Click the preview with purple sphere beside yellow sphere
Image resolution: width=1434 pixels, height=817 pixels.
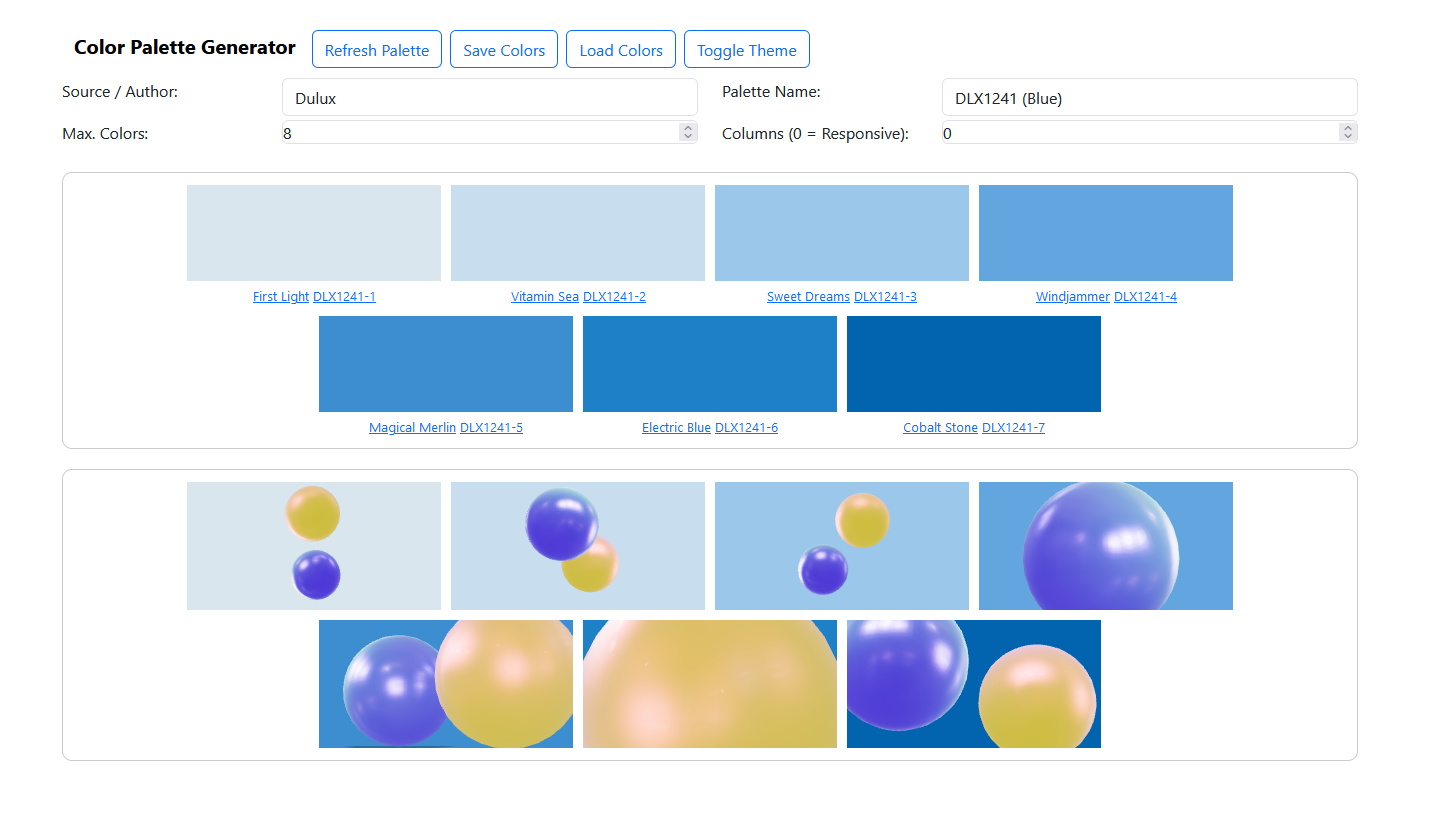[x=446, y=684]
